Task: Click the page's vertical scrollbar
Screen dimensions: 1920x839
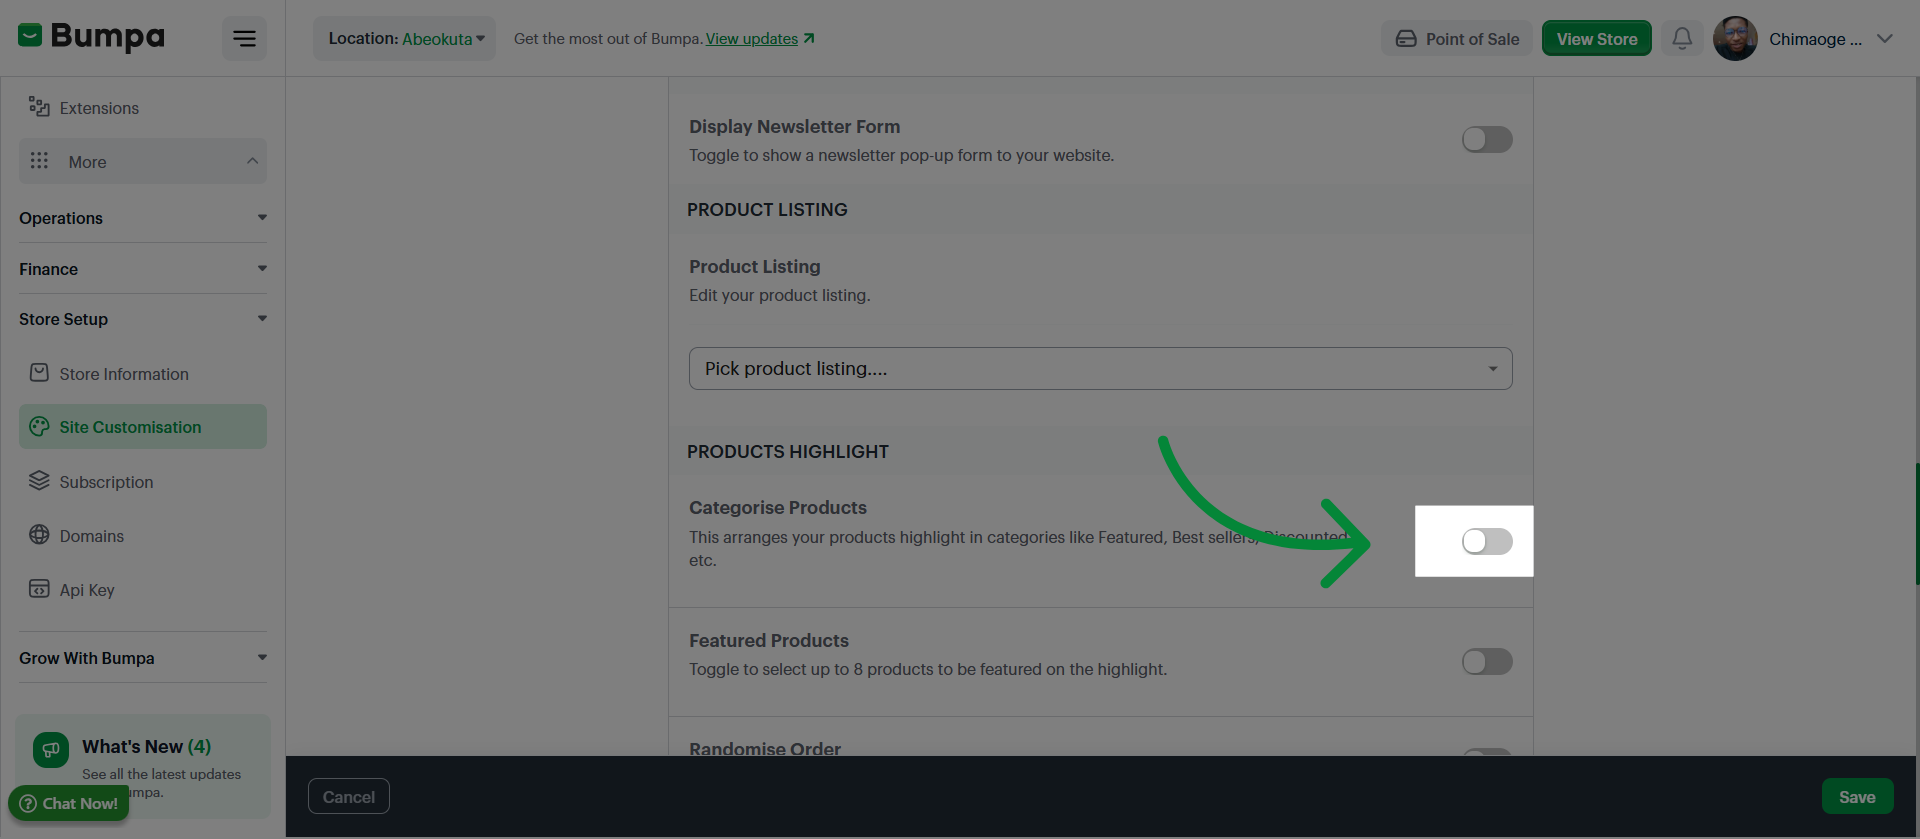Action: [1916, 523]
